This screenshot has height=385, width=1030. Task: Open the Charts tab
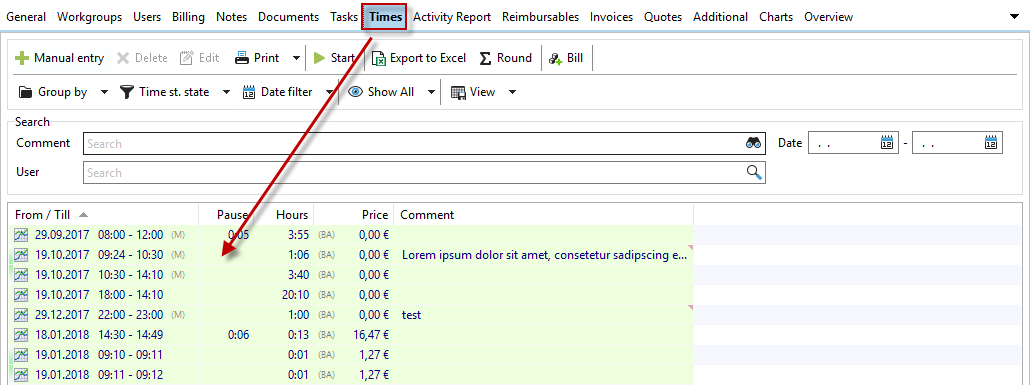click(x=776, y=17)
